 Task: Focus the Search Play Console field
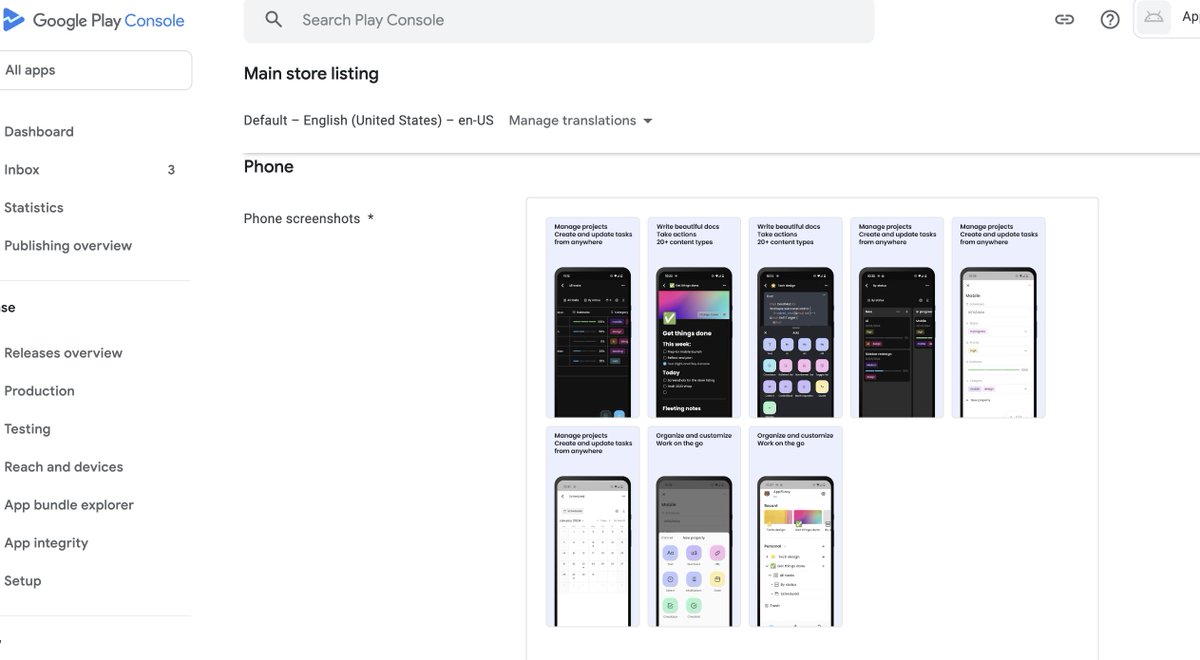(x=559, y=20)
